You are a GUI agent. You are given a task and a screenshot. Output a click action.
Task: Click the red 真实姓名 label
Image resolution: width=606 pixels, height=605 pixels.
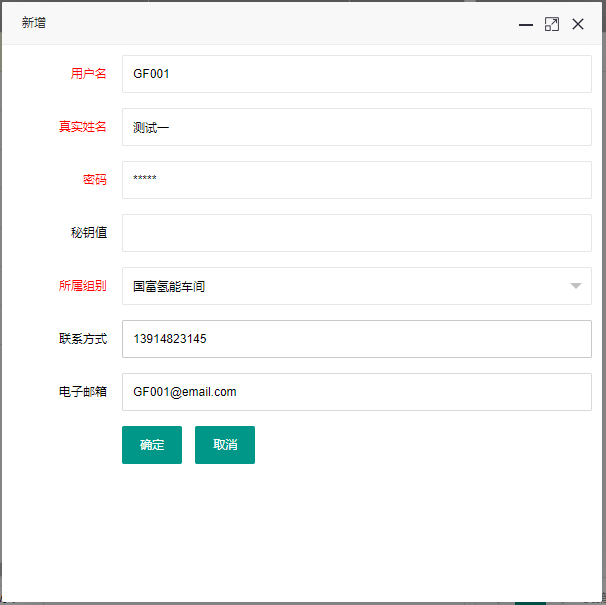(82, 126)
